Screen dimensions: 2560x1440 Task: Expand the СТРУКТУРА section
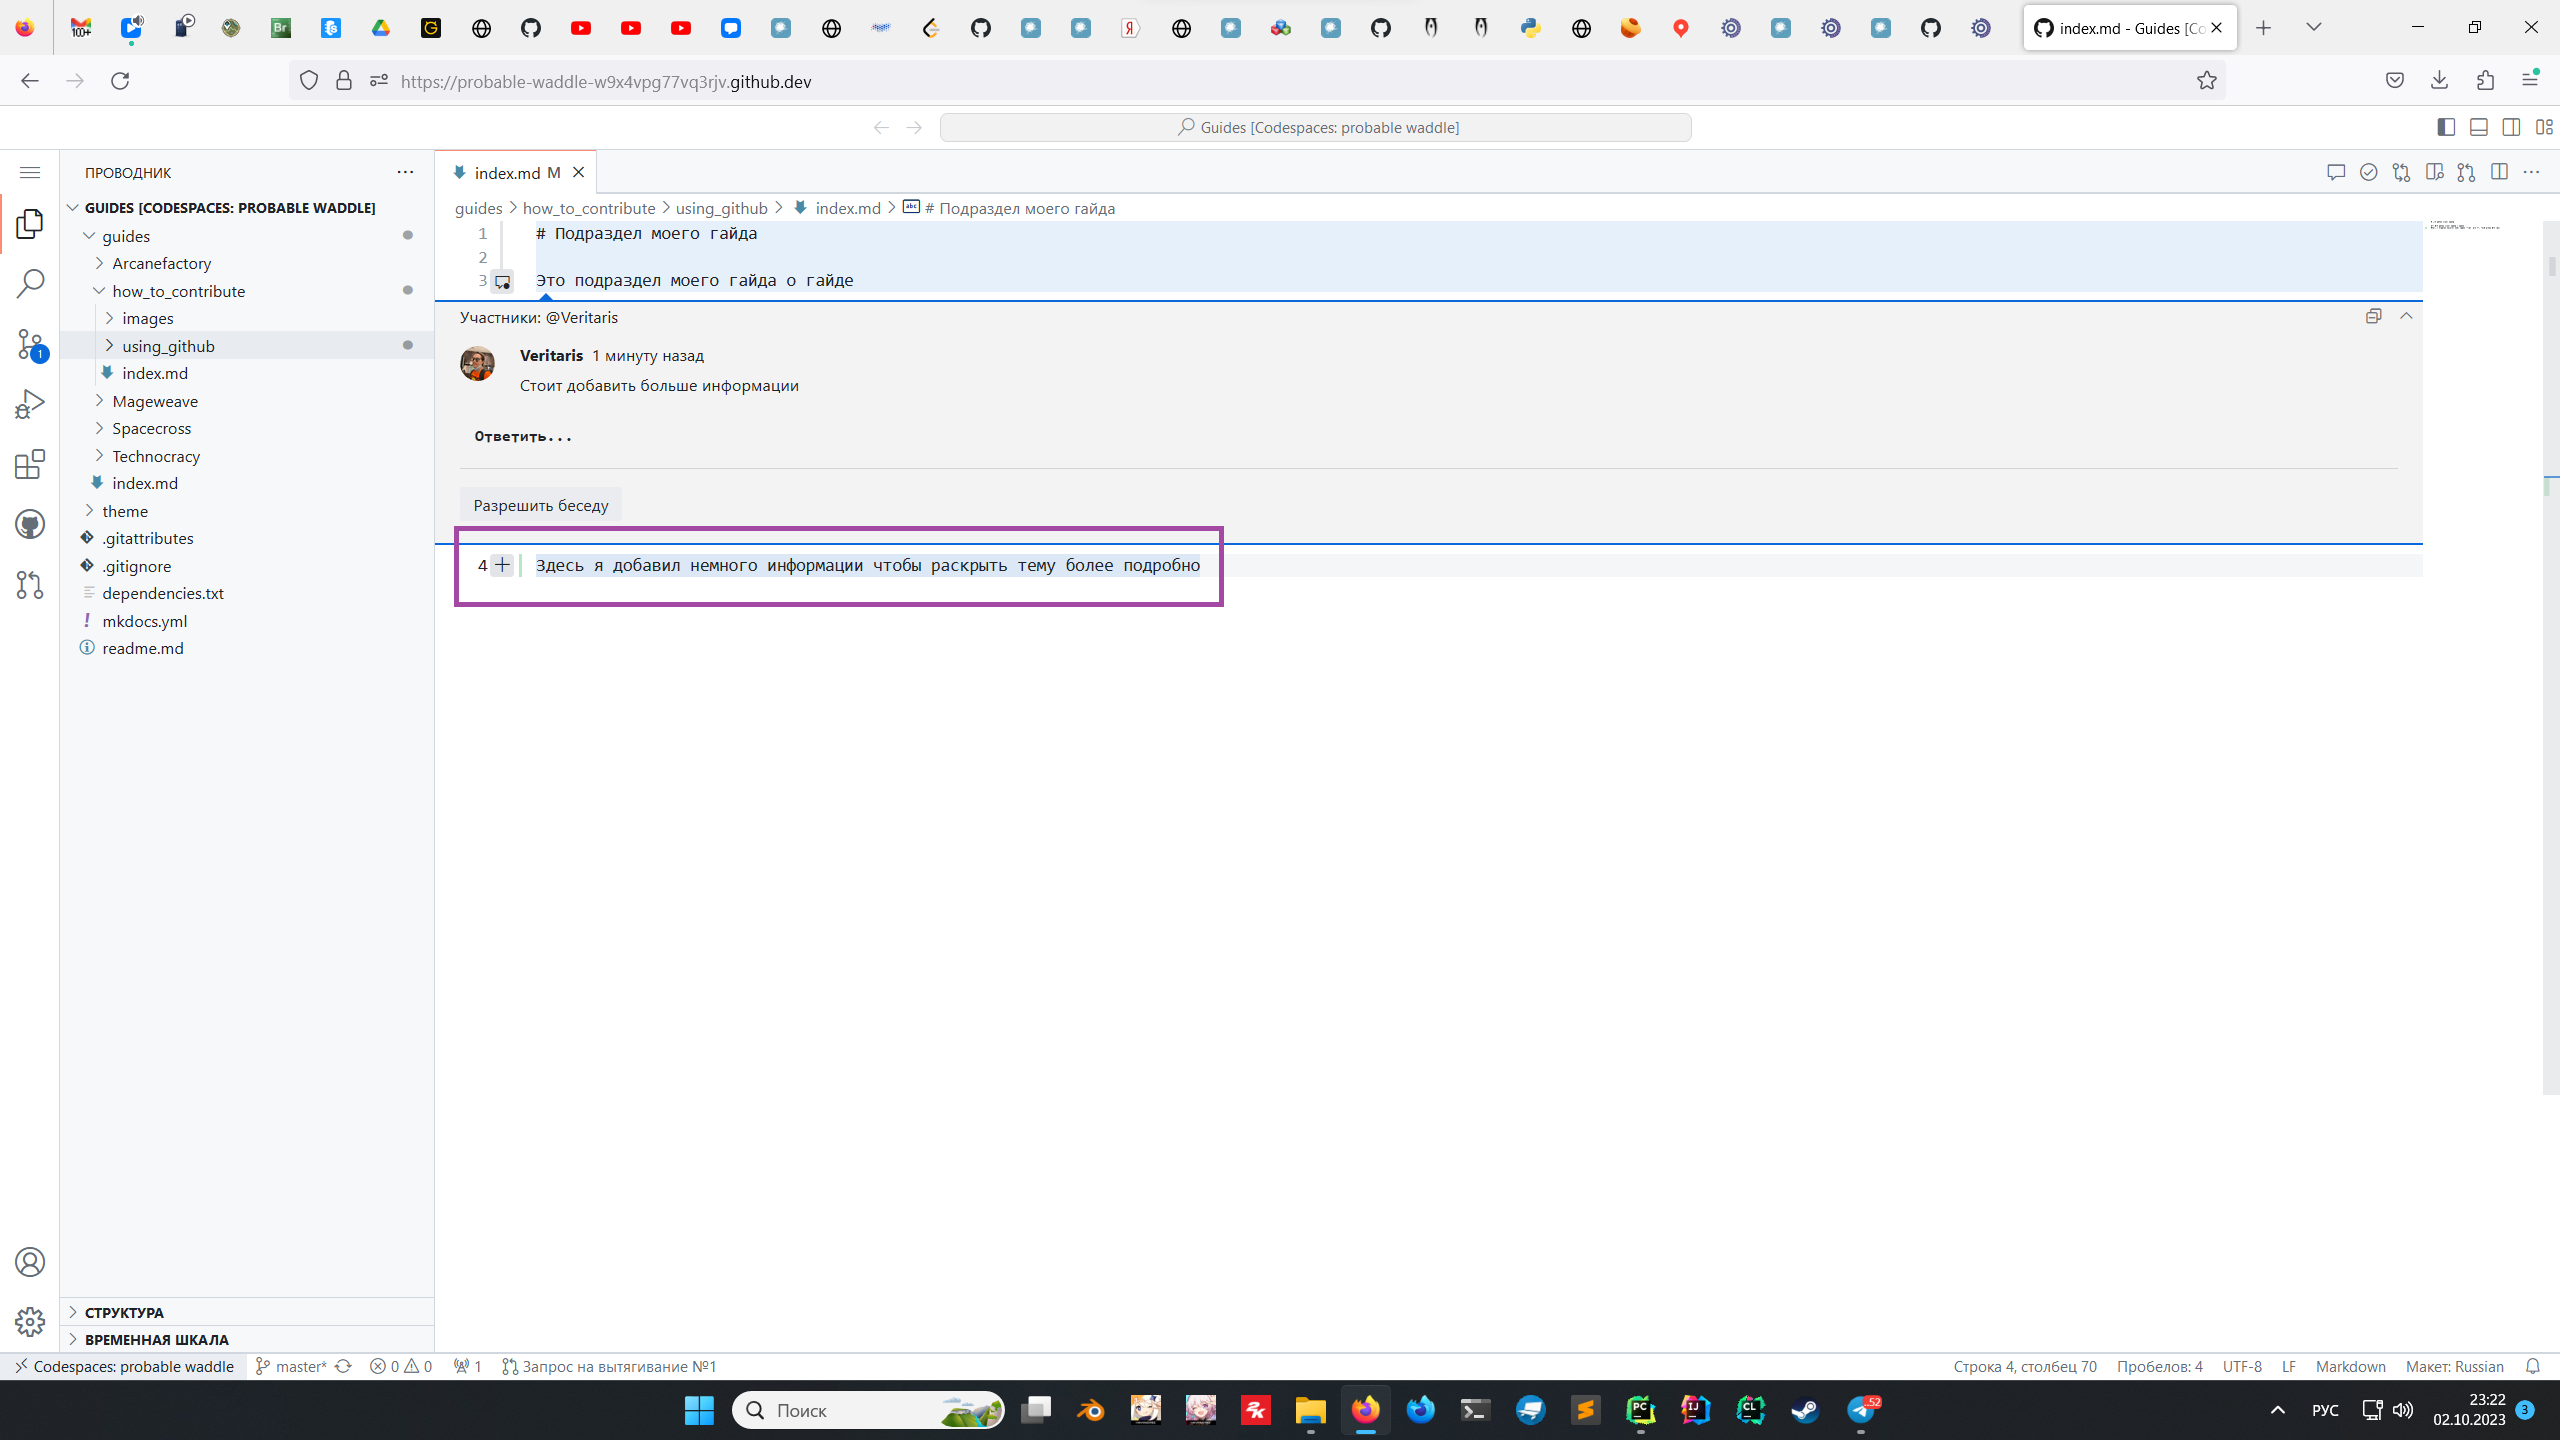click(124, 1312)
